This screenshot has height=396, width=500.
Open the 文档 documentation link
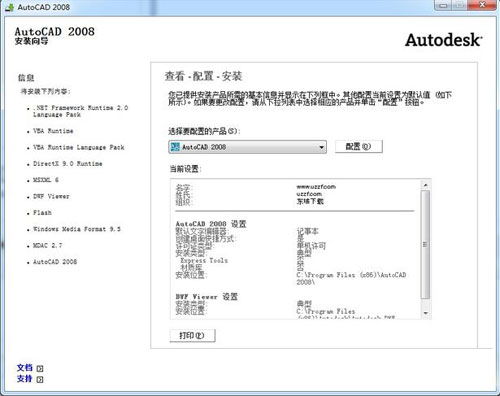[25, 368]
